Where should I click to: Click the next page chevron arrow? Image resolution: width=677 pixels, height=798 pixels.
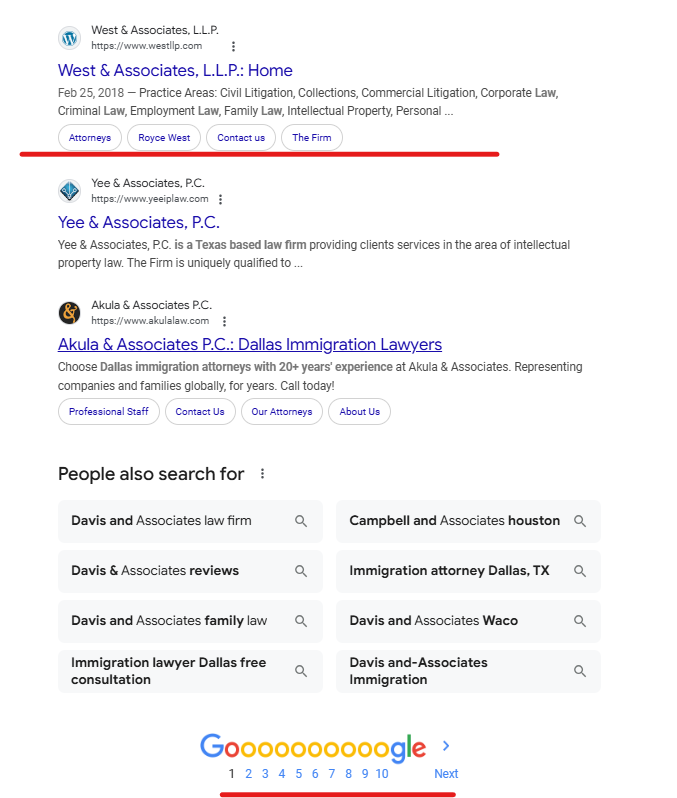coord(446,746)
